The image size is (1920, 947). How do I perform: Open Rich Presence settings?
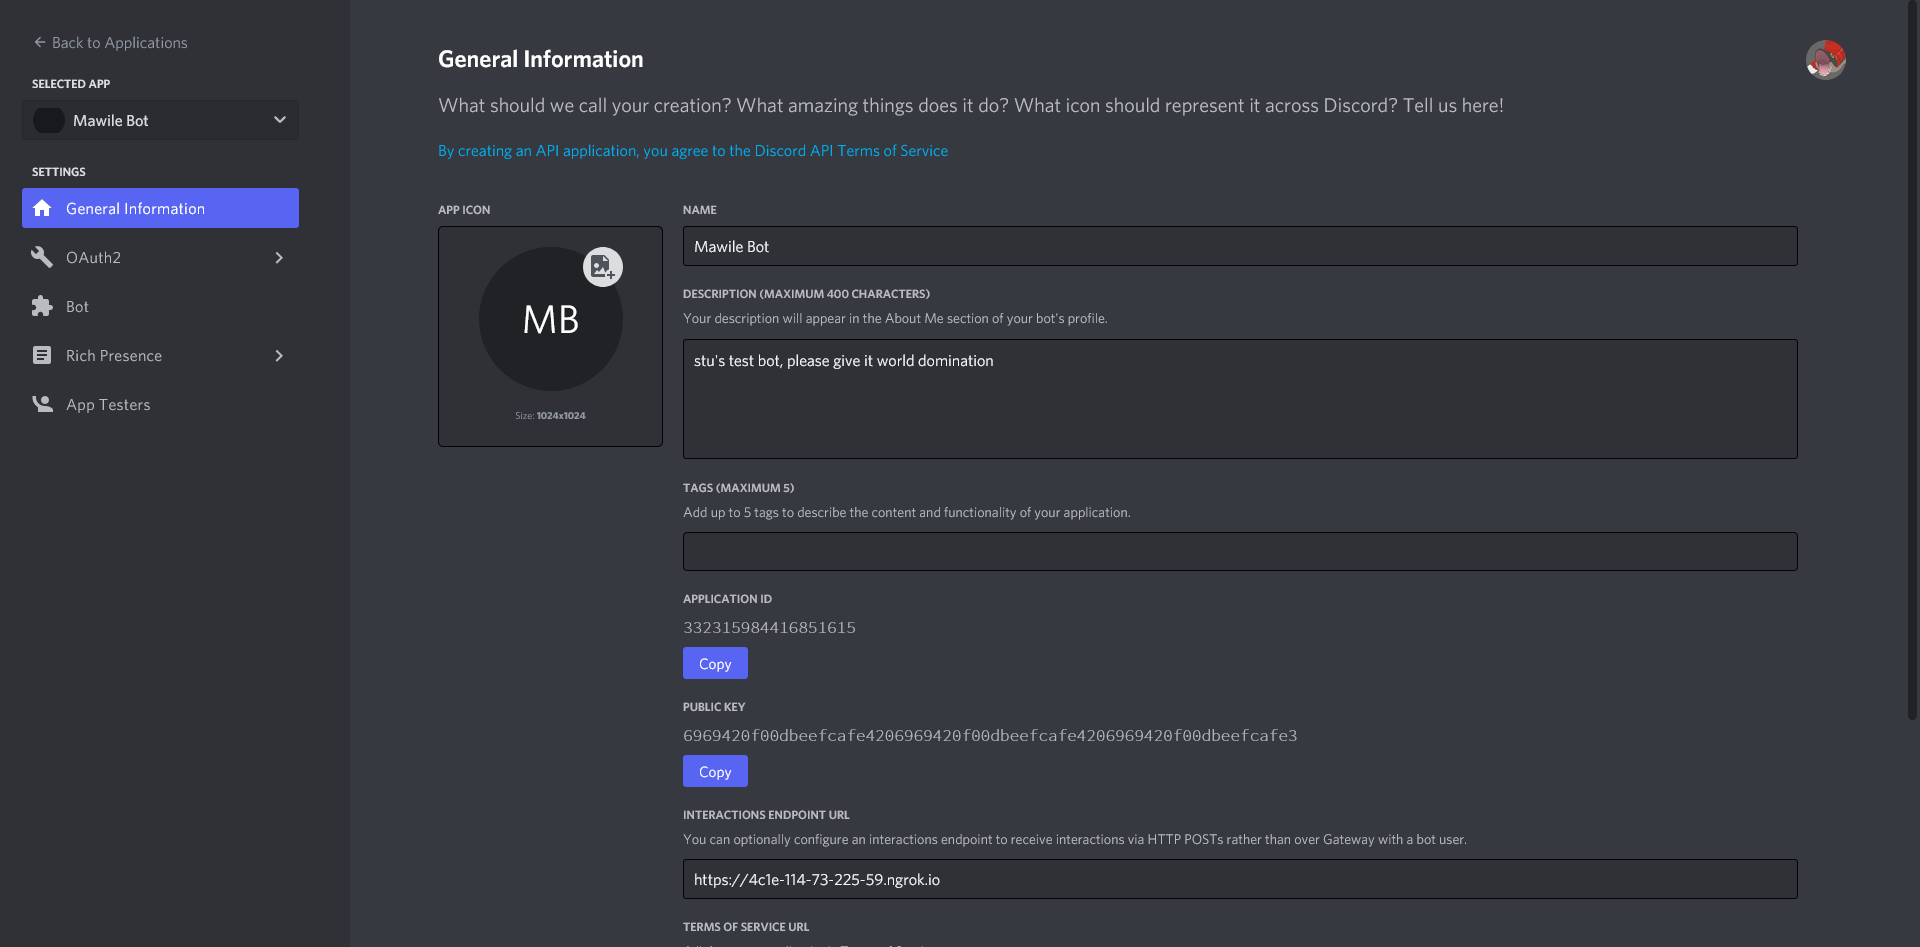(x=160, y=355)
